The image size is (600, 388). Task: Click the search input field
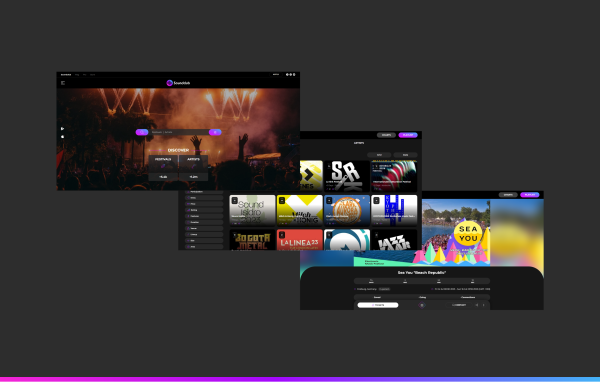click(179, 132)
